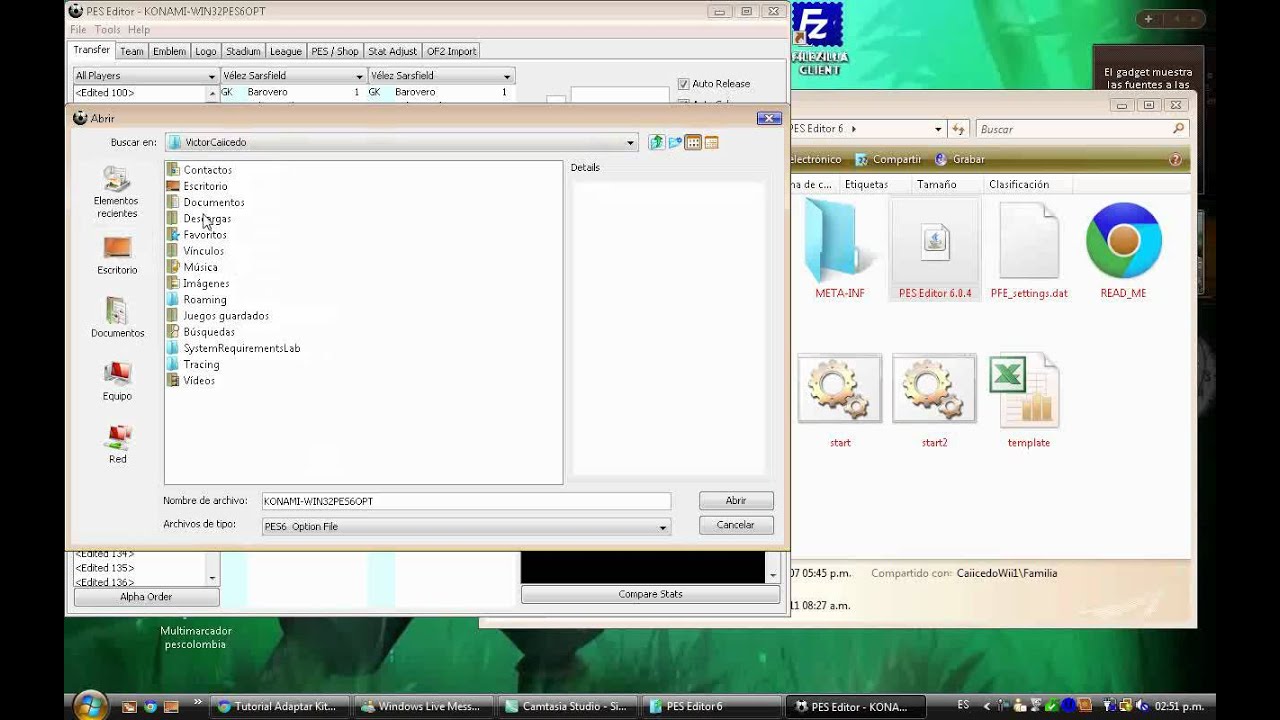
Task: Select the Tracing folder
Action: (x=193, y=364)
